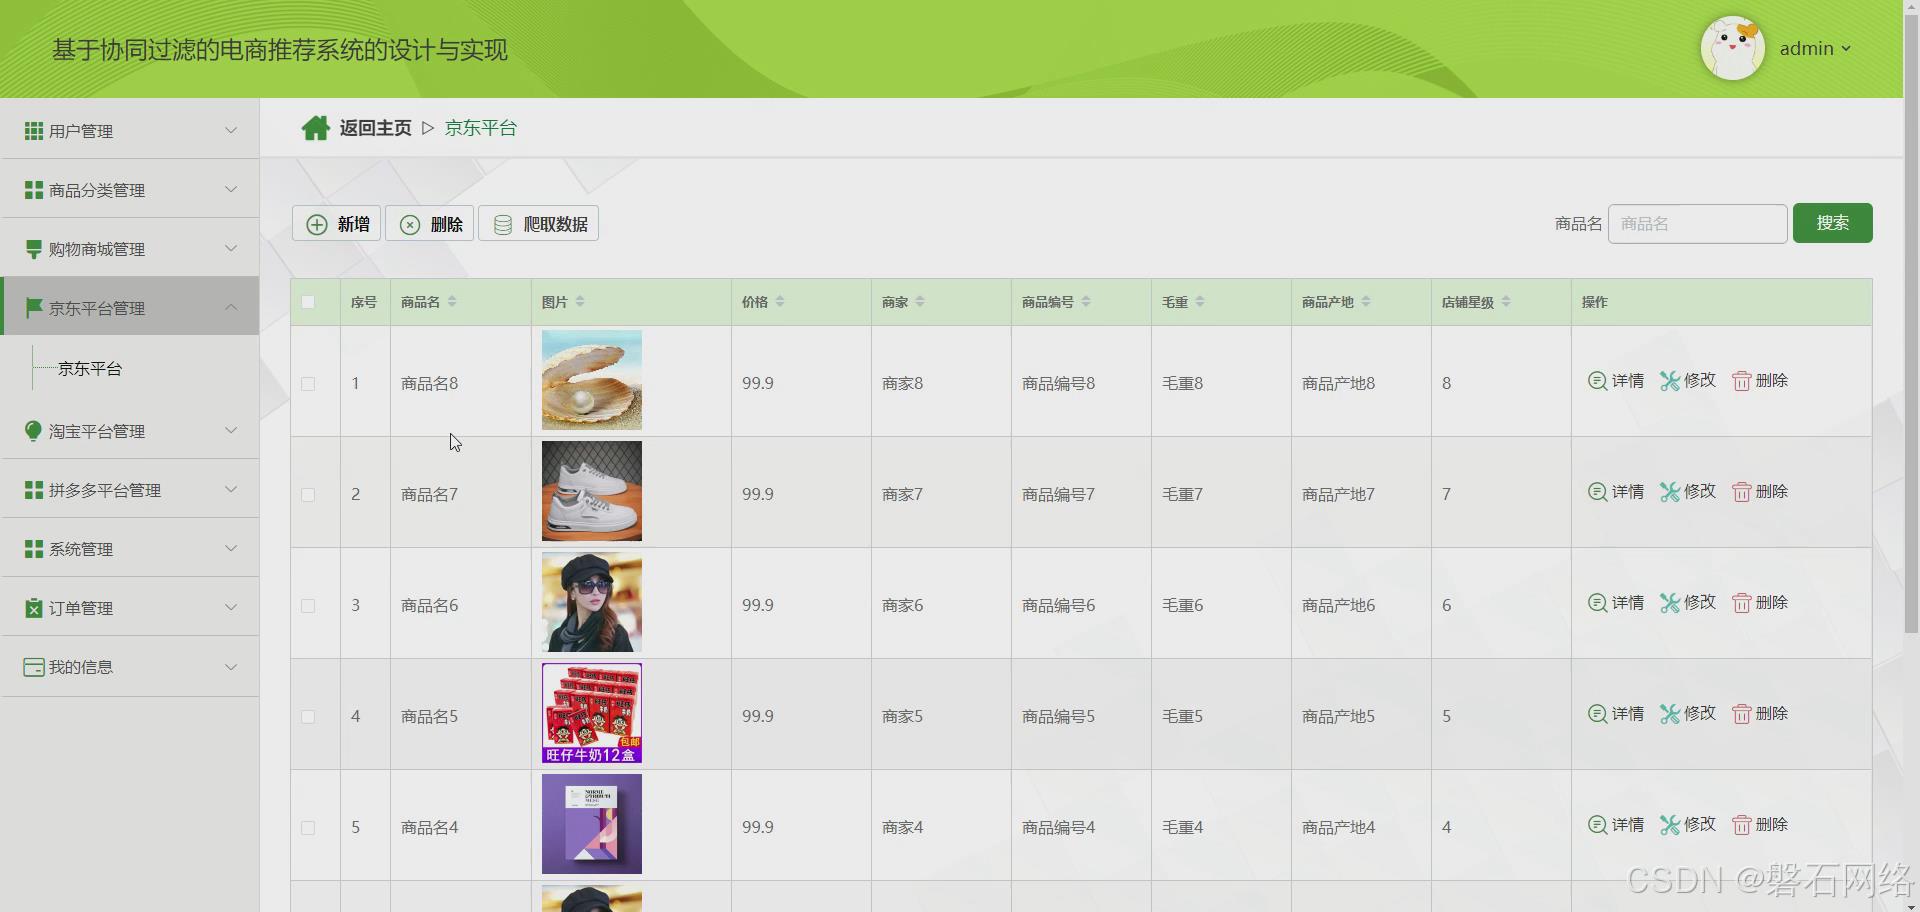Click the home icon beside 返回主页

click(315, 128)
